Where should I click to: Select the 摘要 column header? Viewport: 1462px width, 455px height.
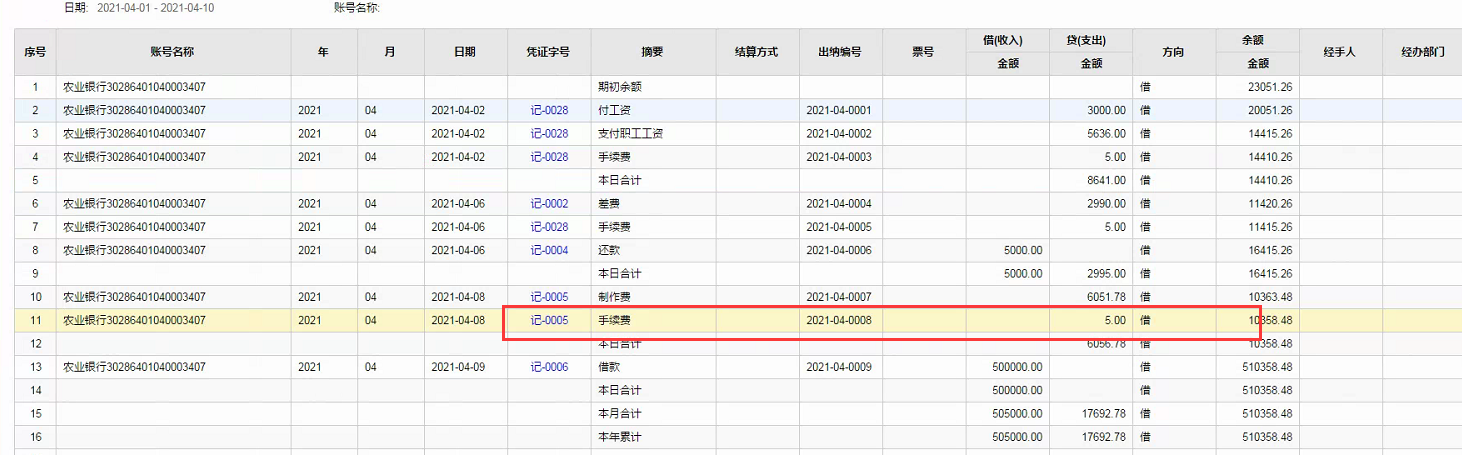click(653, 52)
